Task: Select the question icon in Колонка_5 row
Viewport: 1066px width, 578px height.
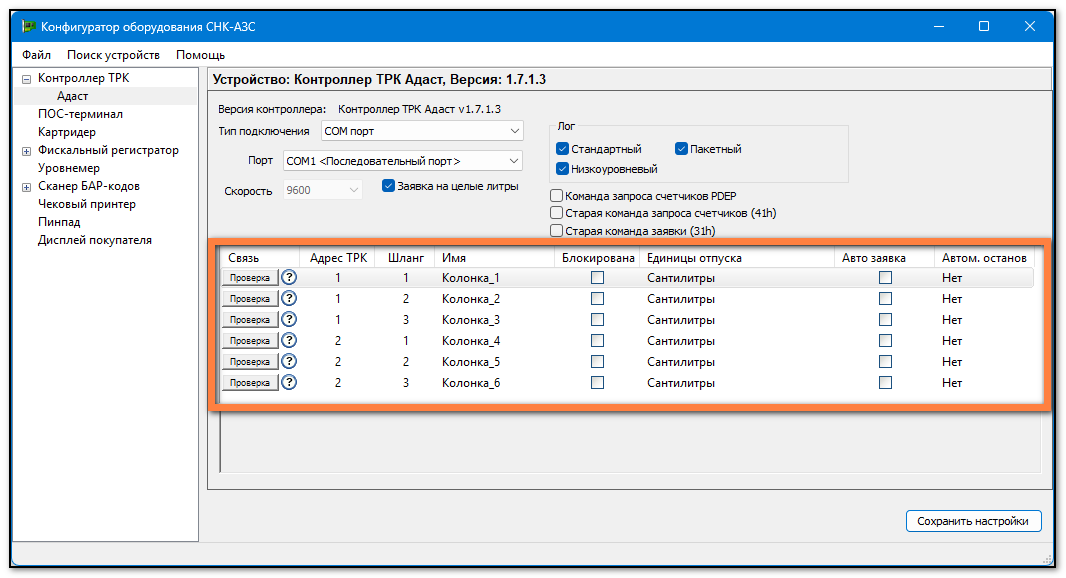Action: [289, 362]
